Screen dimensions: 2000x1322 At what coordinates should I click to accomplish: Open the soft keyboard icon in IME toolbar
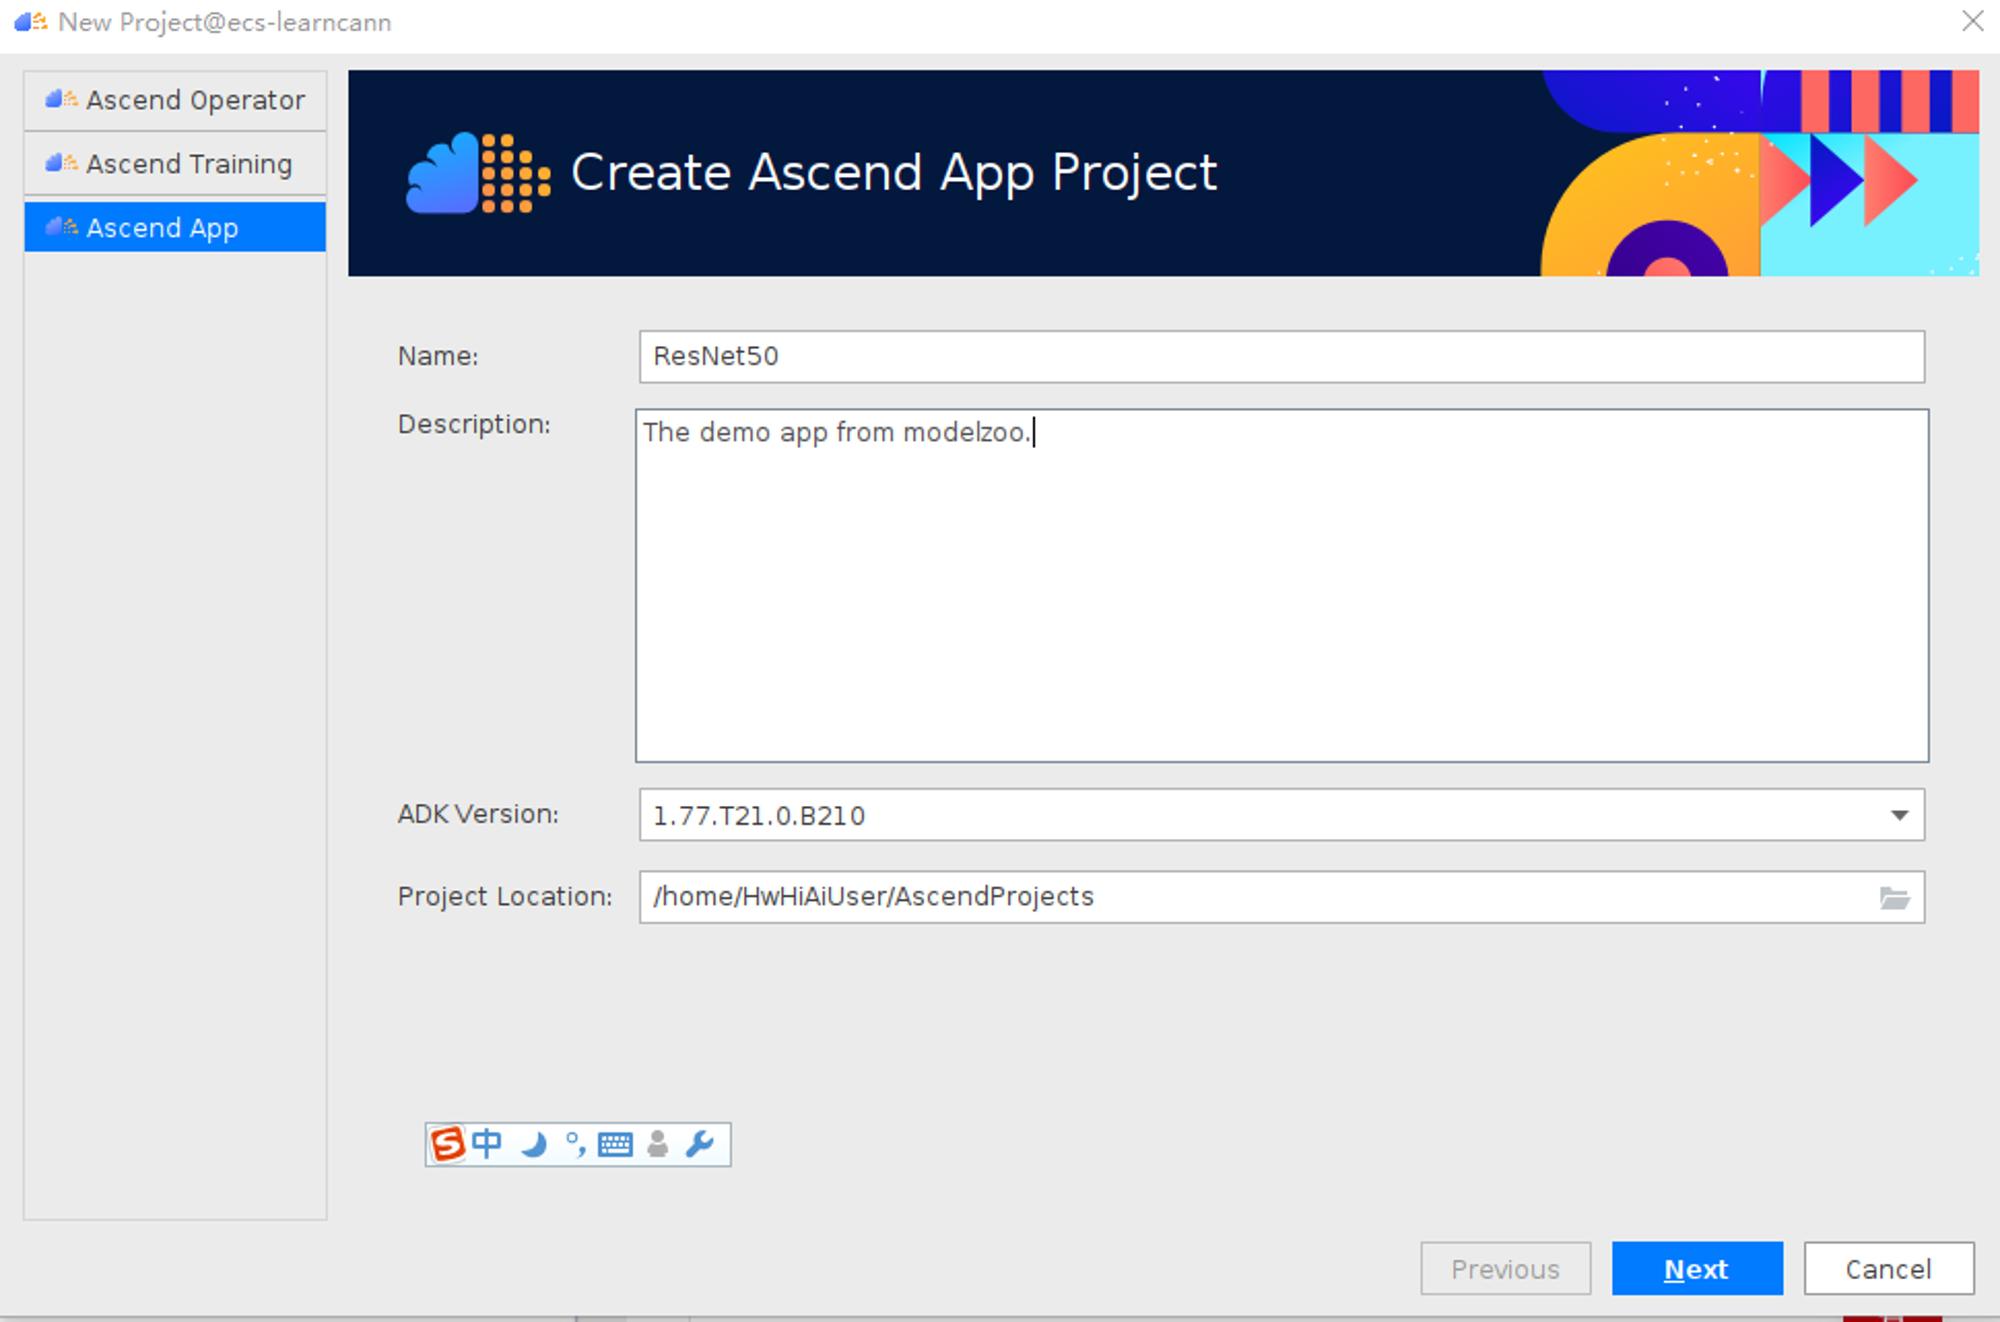click(x=615, y=1145)
